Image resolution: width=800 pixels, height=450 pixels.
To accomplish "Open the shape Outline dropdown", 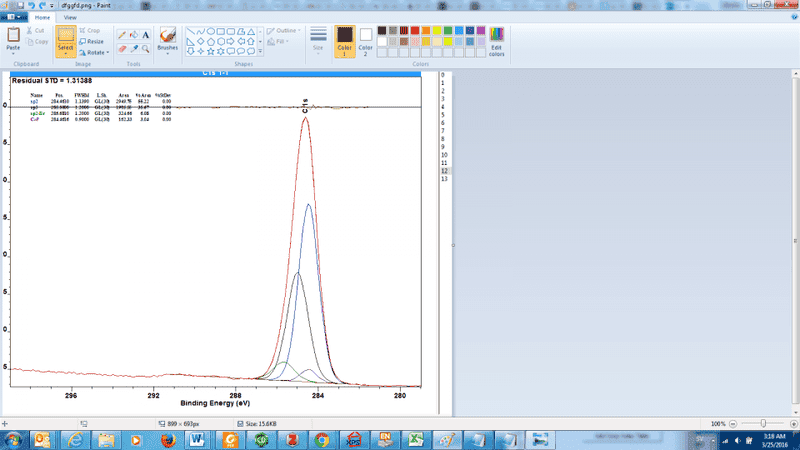I will 284,31.
